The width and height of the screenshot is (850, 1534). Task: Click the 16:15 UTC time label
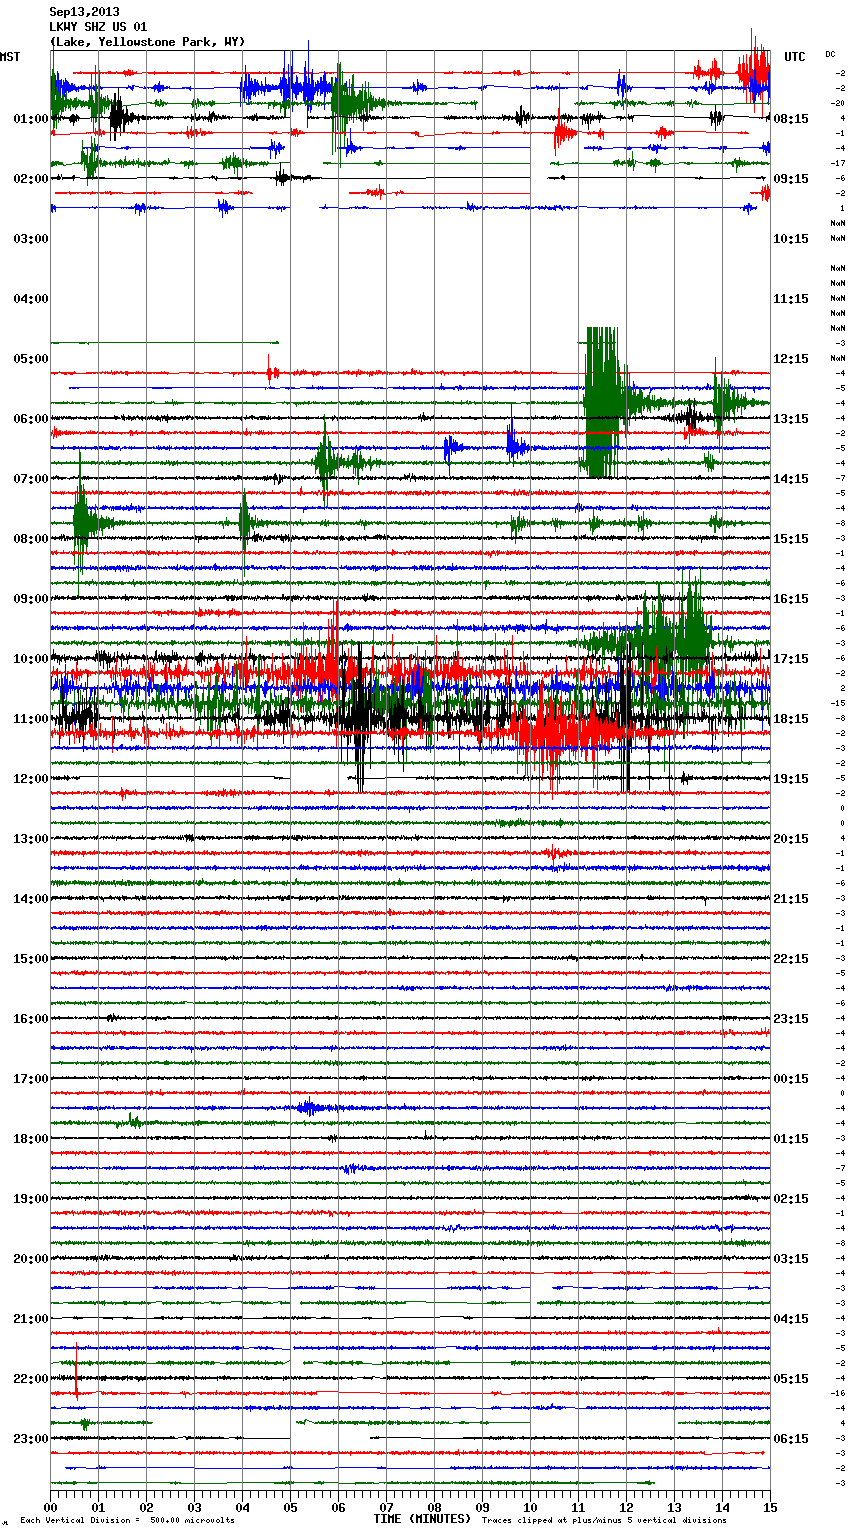point(791,599)
